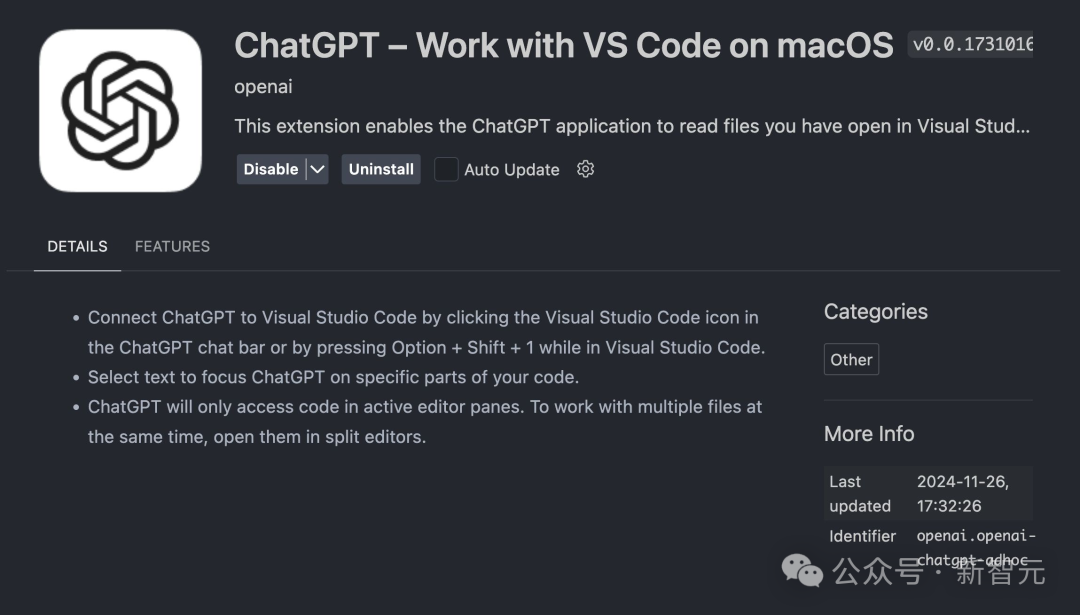The image size is (1080, 615).
Task: Open the extension settings gear menu
Action: [x=586, y=169]
